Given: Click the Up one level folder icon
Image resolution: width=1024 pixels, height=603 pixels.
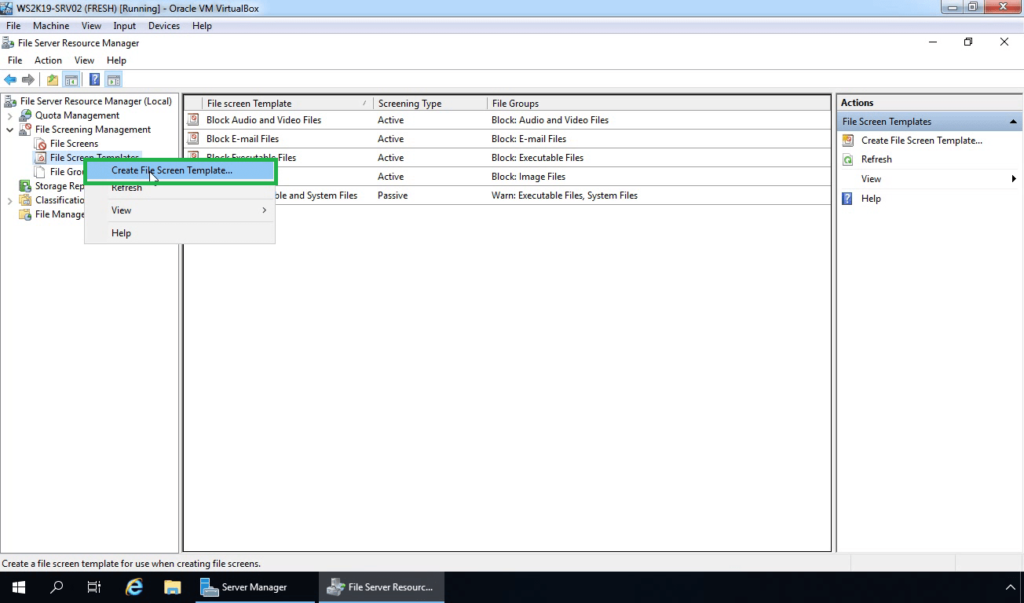Looking at the screenshot, I should 52,80.
